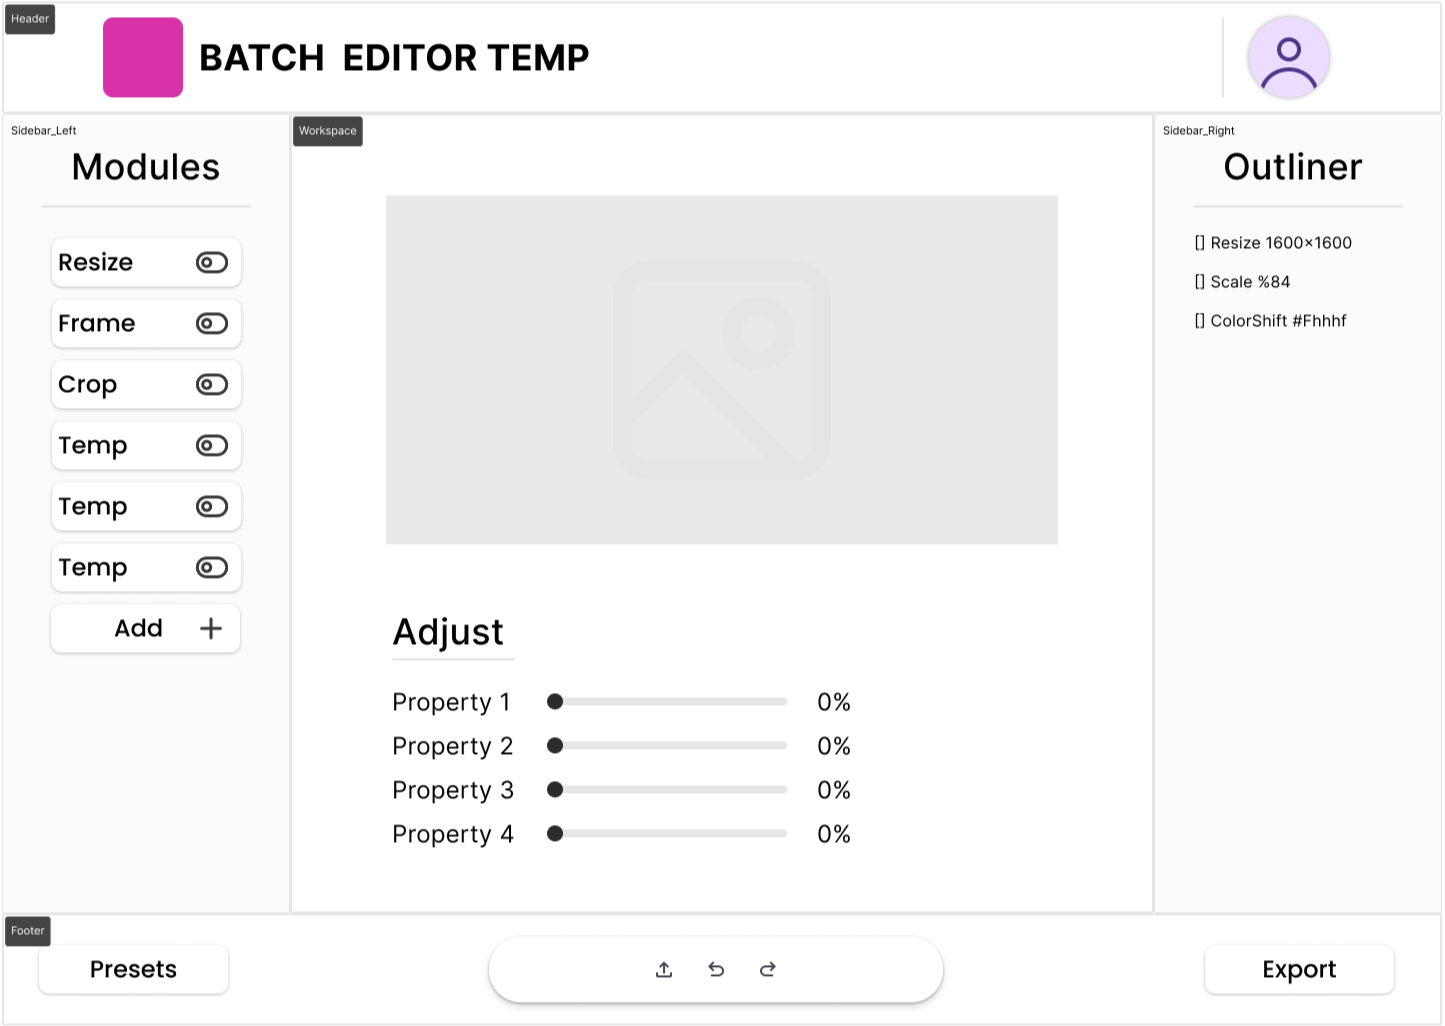The width and height of the screenshot is (1445, 1026).
Task: Click the upload icon in the footer toolbar
Action: point(664,969)
